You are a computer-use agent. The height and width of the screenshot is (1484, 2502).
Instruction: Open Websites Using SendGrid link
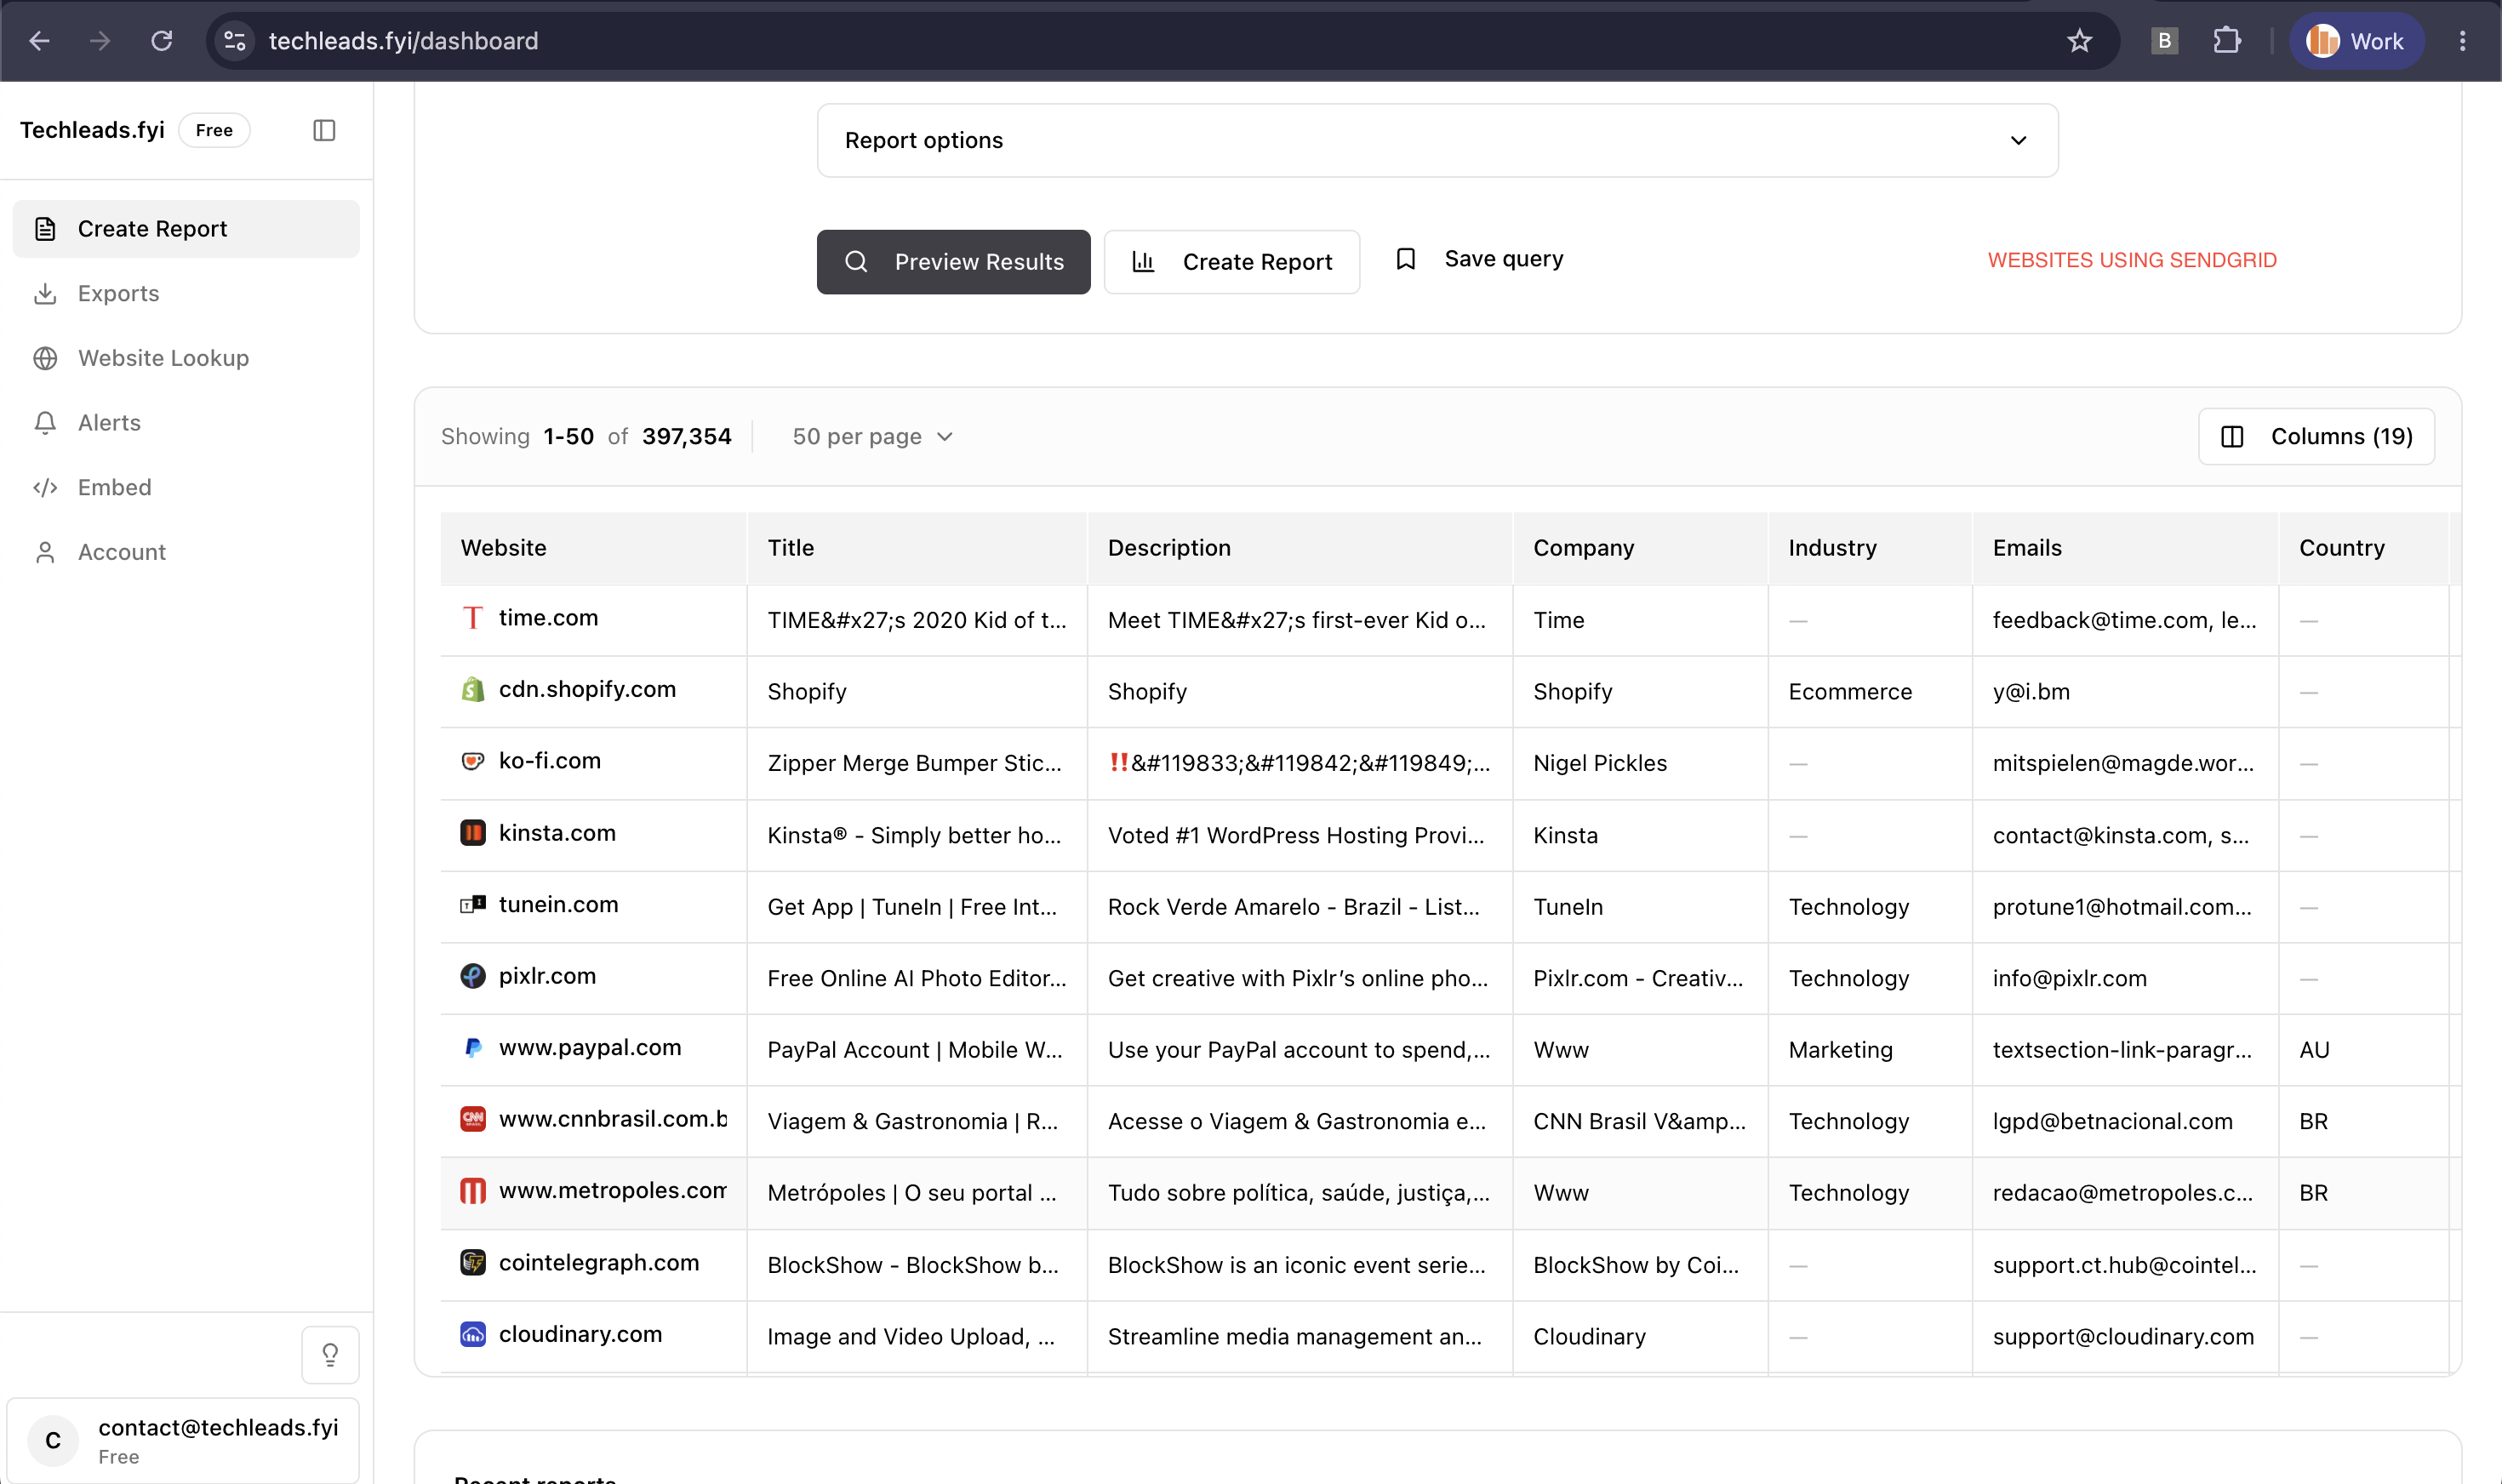[2131, 260]
